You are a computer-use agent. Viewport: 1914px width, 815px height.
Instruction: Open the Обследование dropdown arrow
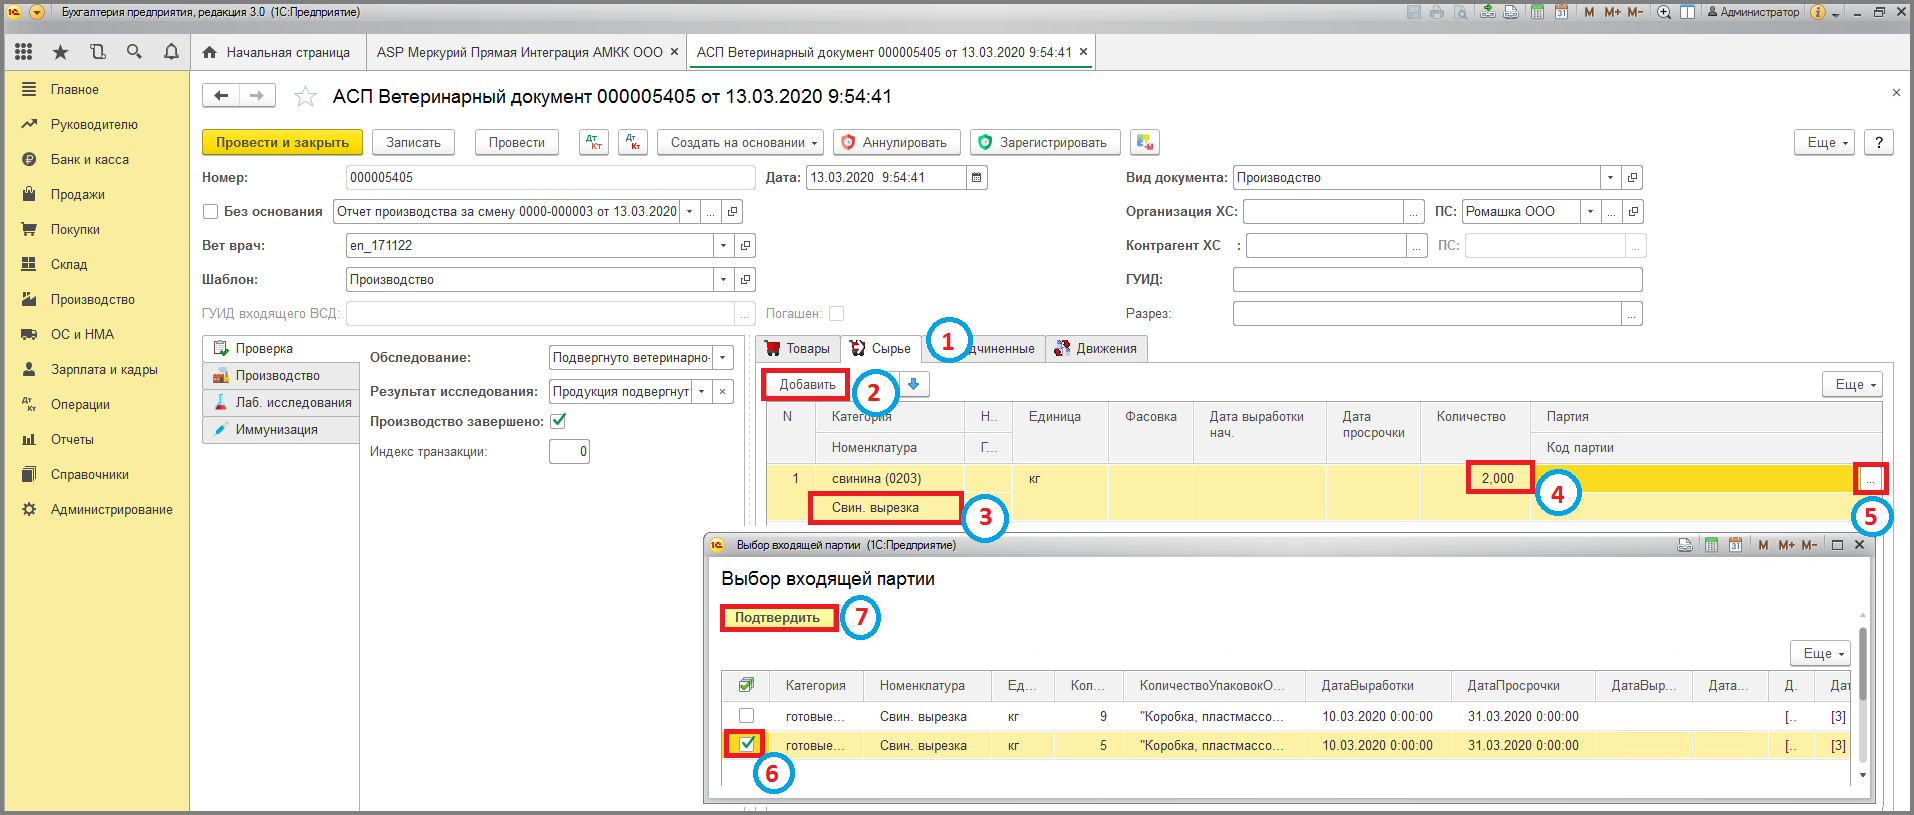(723, 357)
